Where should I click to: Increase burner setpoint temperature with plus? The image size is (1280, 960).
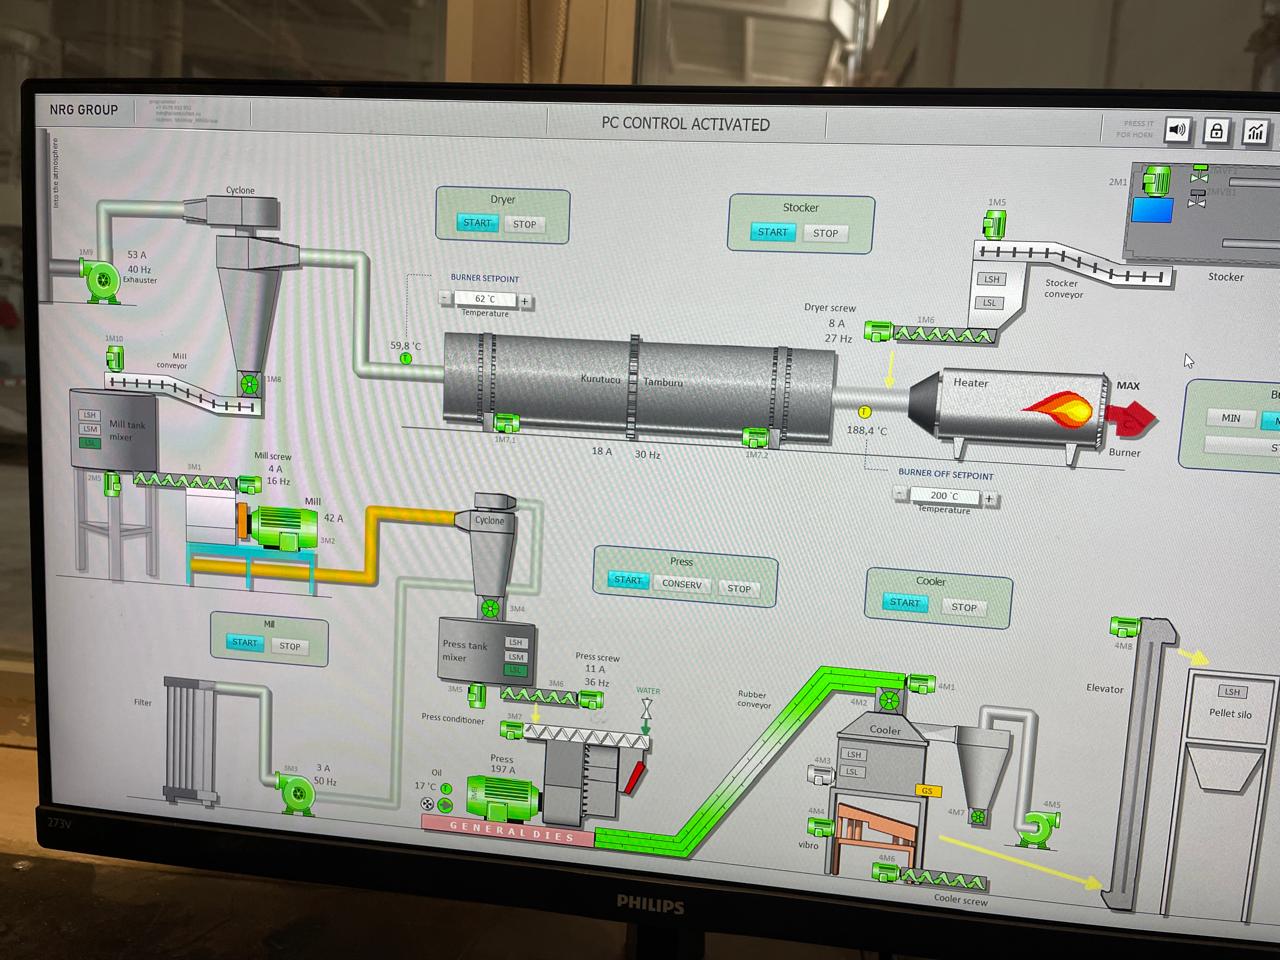point(524,300)
